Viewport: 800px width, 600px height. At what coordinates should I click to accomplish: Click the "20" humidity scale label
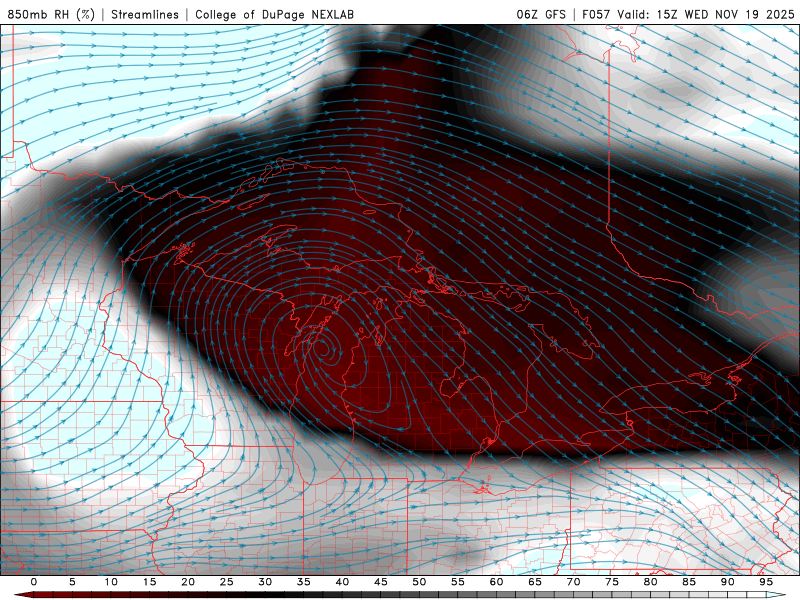click(188, 582)
